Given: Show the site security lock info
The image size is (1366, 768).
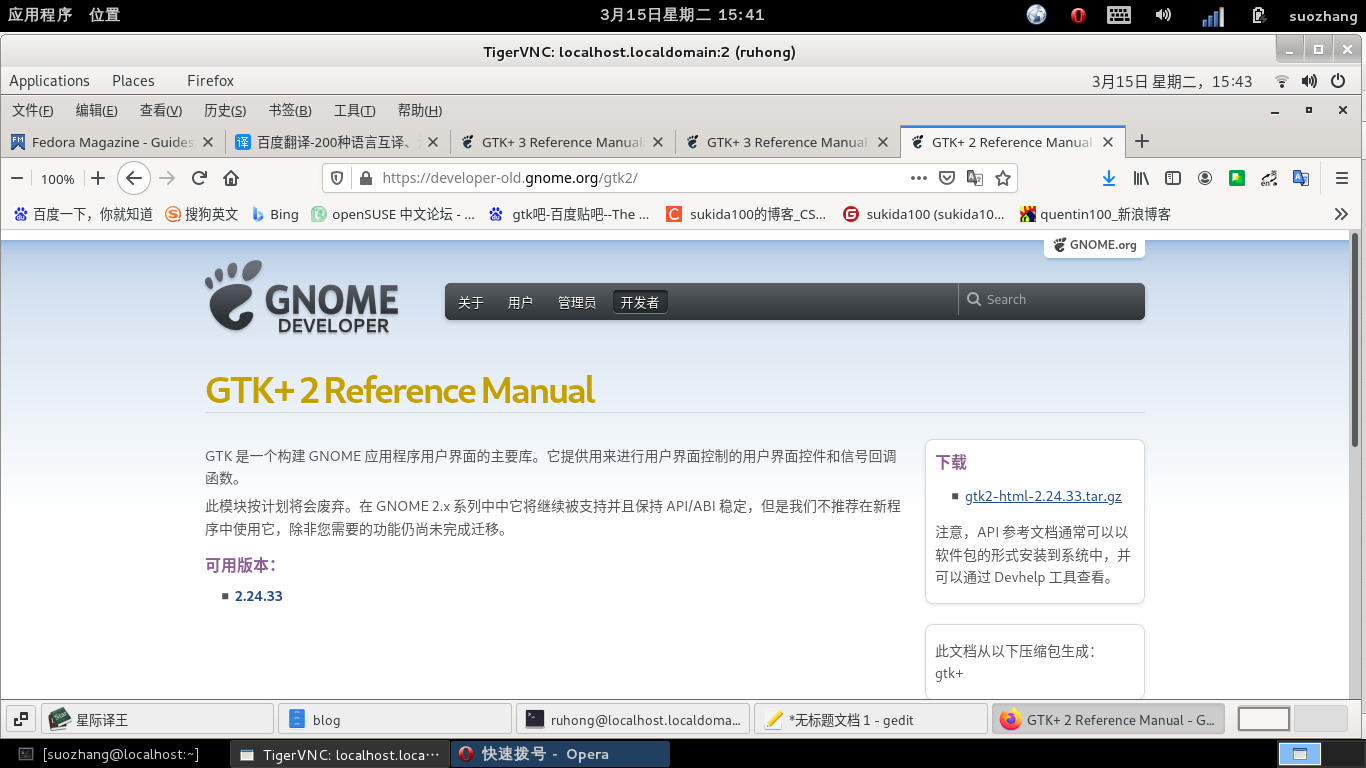Looking at the screenshot, I should [365, 178].
